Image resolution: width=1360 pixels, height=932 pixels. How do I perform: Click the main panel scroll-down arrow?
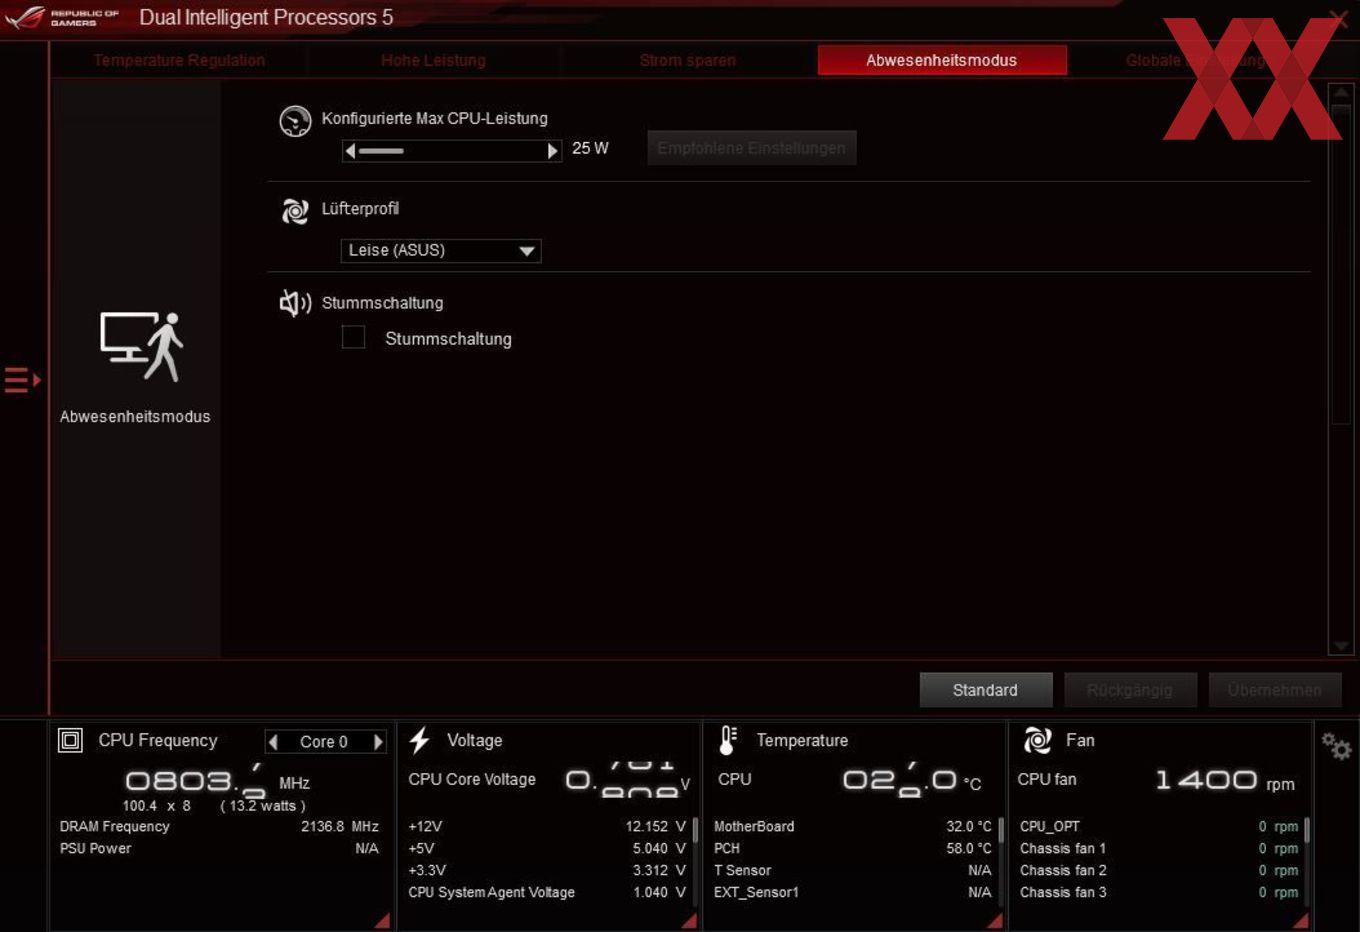(1341, 646)
